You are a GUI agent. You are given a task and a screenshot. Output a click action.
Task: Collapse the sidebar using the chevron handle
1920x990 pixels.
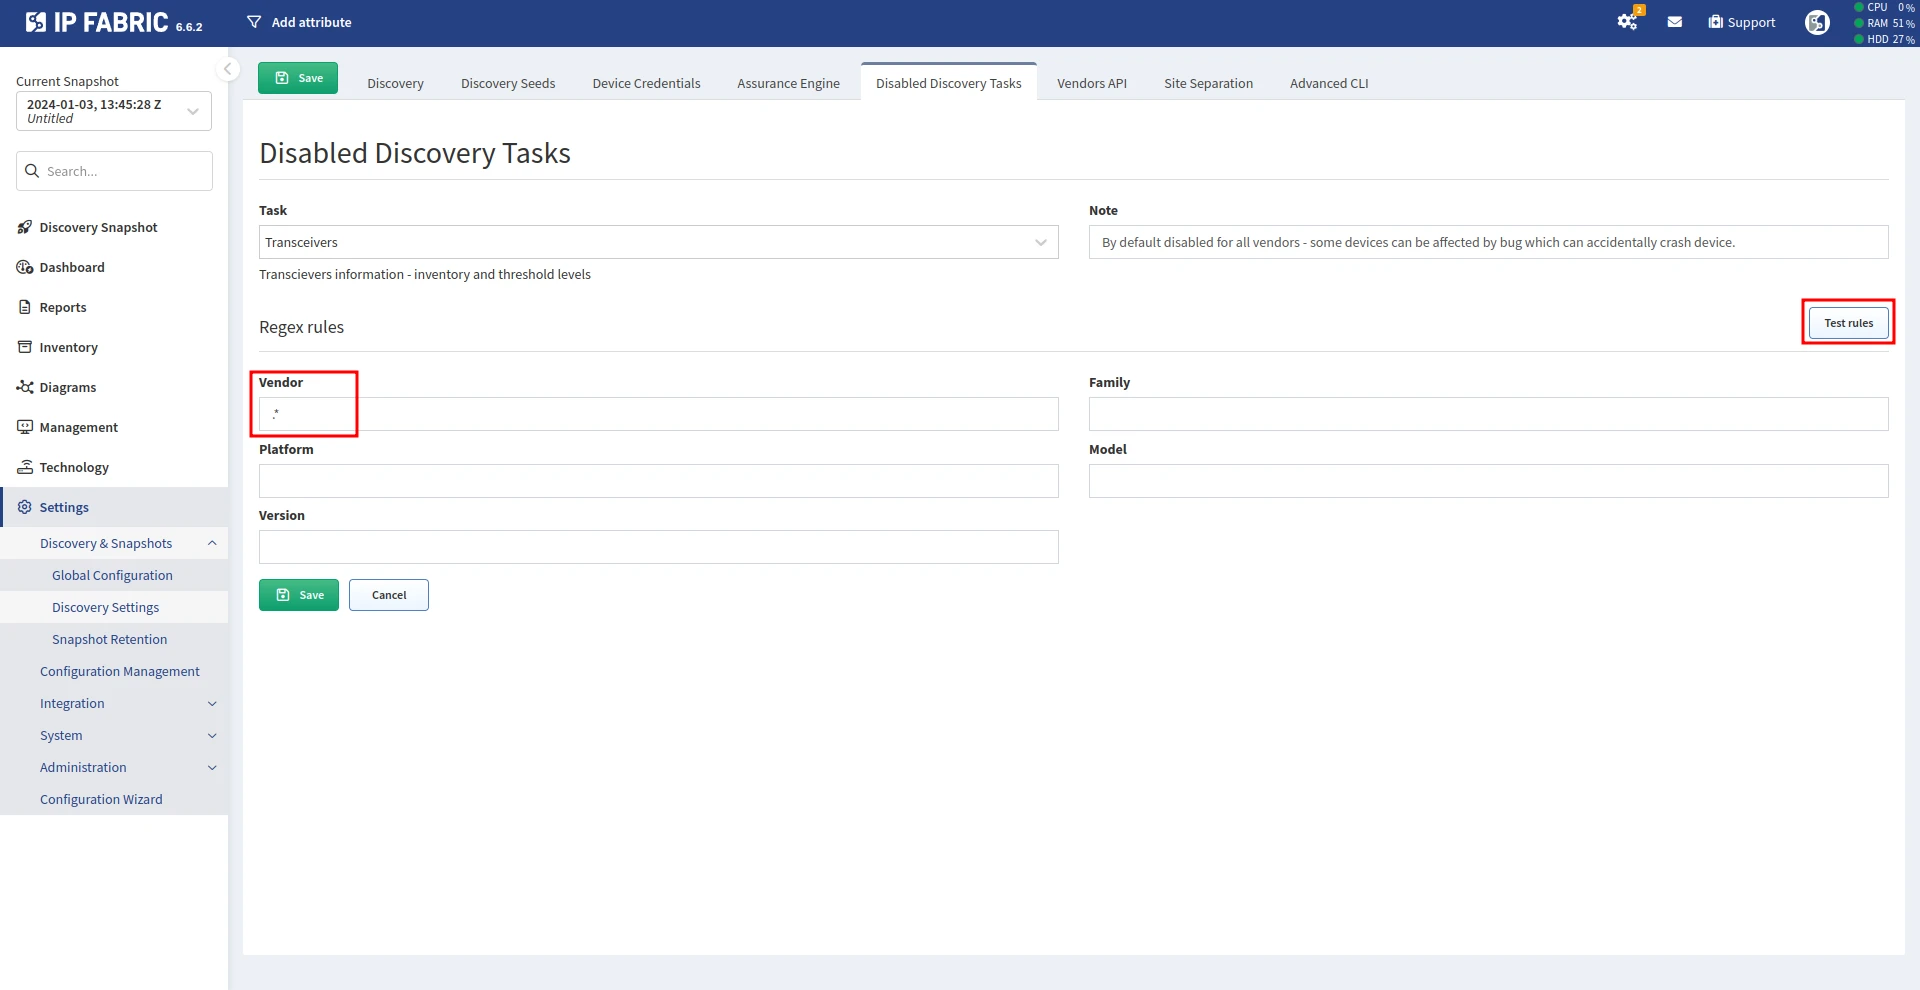pyautogui.click(x=228, y=69)
